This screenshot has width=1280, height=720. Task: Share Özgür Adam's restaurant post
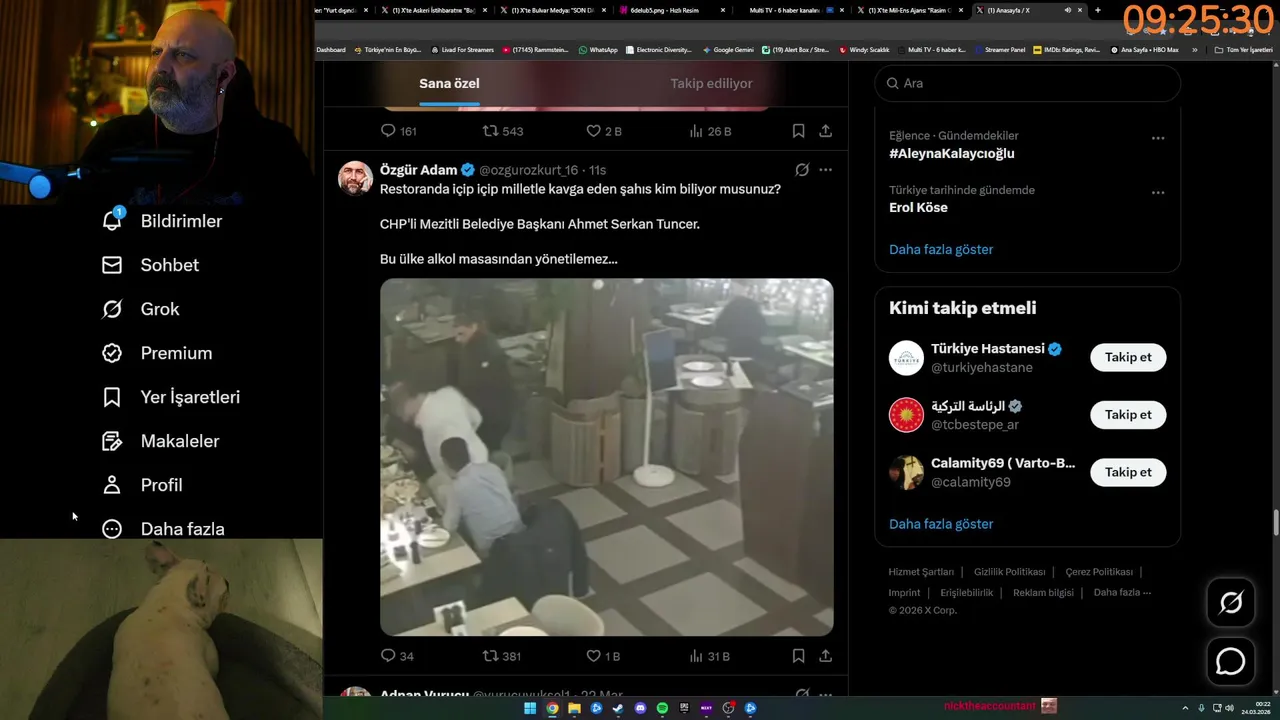825,656
